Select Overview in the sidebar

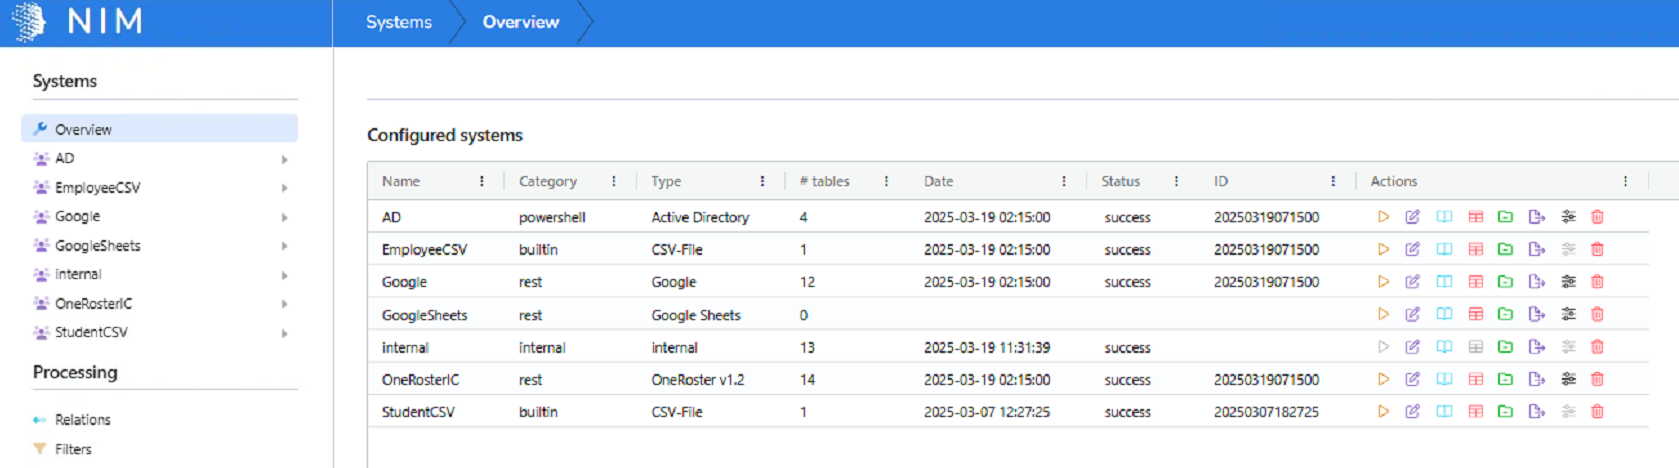[160, 129]
